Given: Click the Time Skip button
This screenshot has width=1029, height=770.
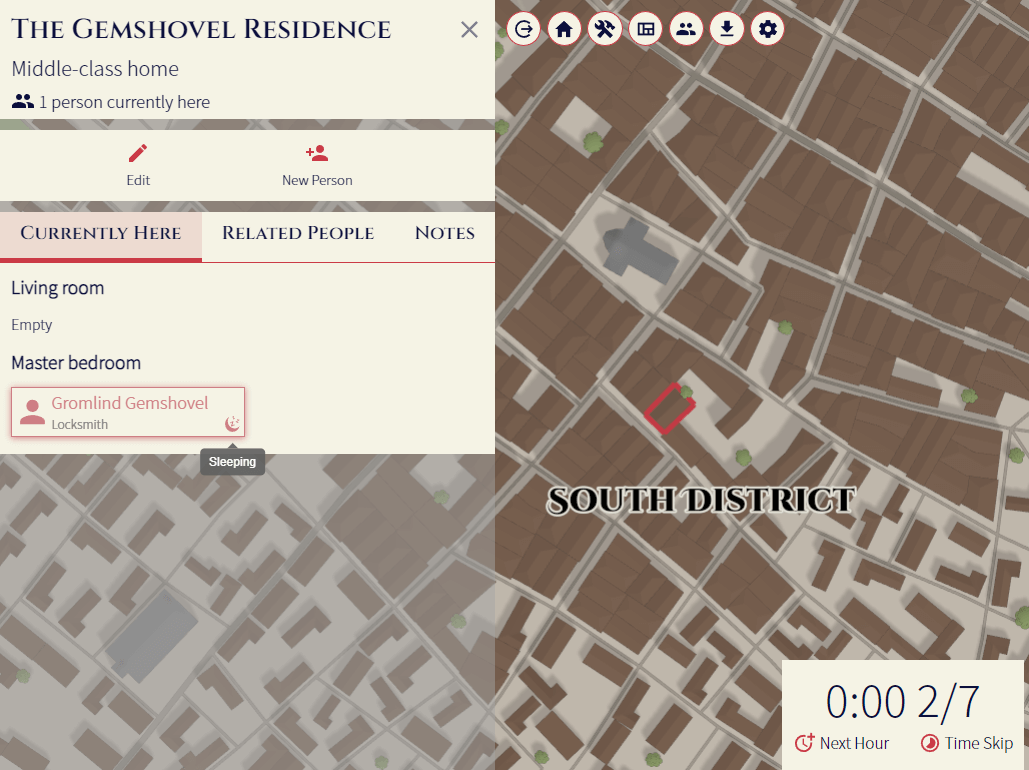Looking at the screenshot, I should [x=966, y=743].
